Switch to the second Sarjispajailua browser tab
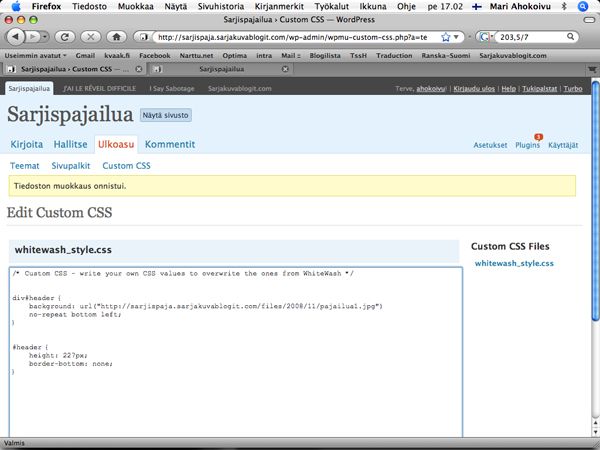This screenshot has width=600, height=450. point(222,69)
